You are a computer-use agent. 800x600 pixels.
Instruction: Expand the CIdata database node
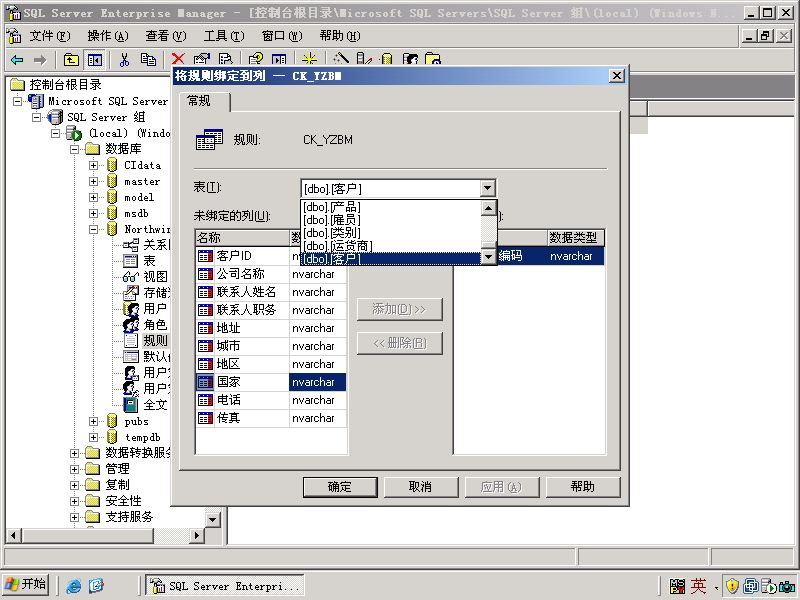click(x=93, y=165)
